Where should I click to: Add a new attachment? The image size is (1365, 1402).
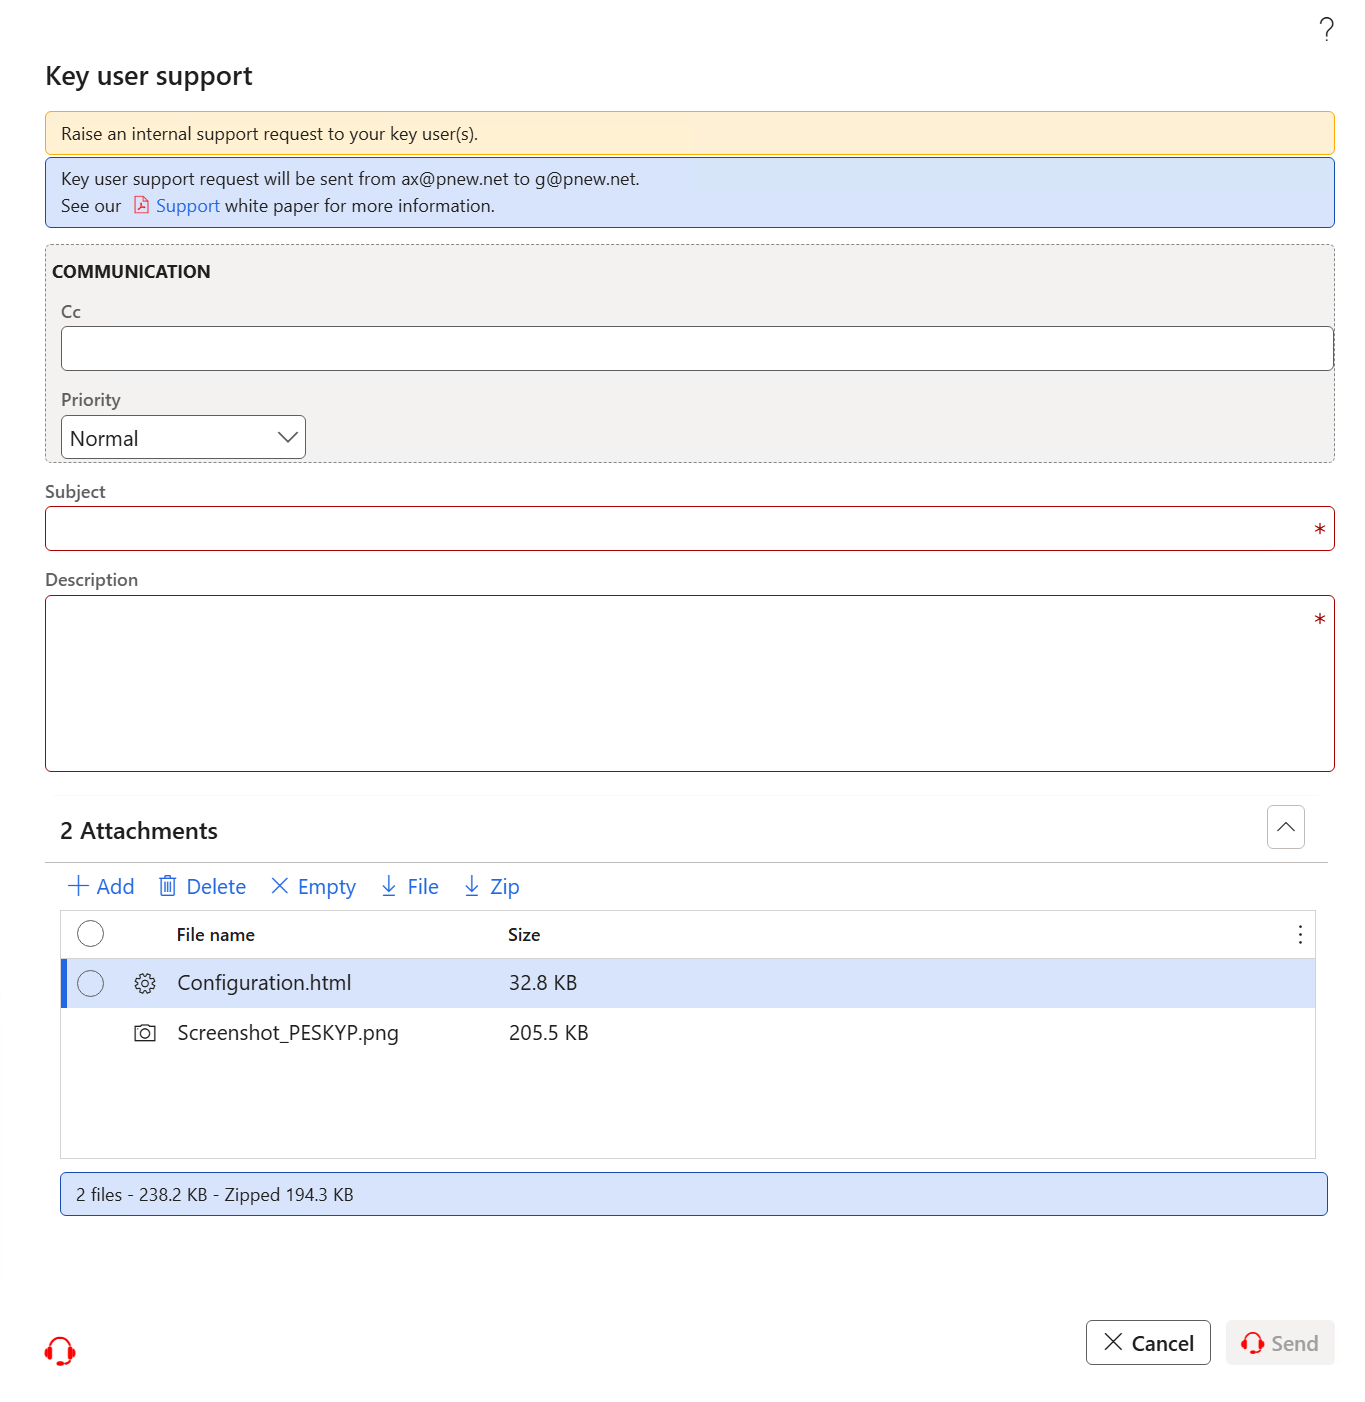101,887
